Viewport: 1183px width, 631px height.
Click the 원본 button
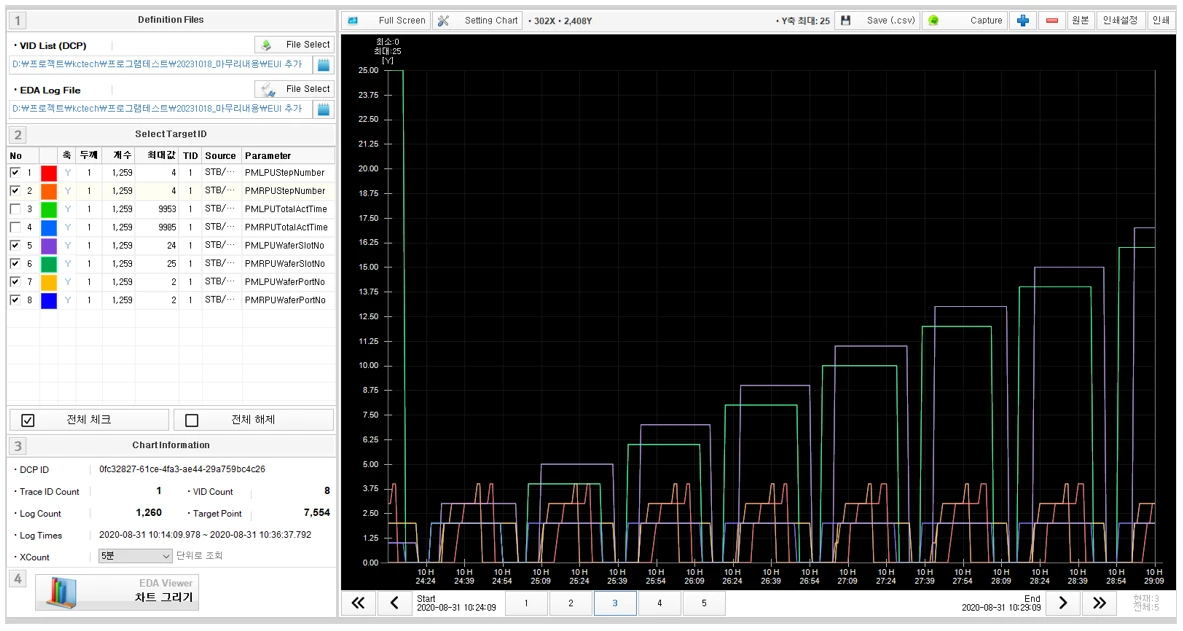pyautogui.click(x=1080, y=20)
